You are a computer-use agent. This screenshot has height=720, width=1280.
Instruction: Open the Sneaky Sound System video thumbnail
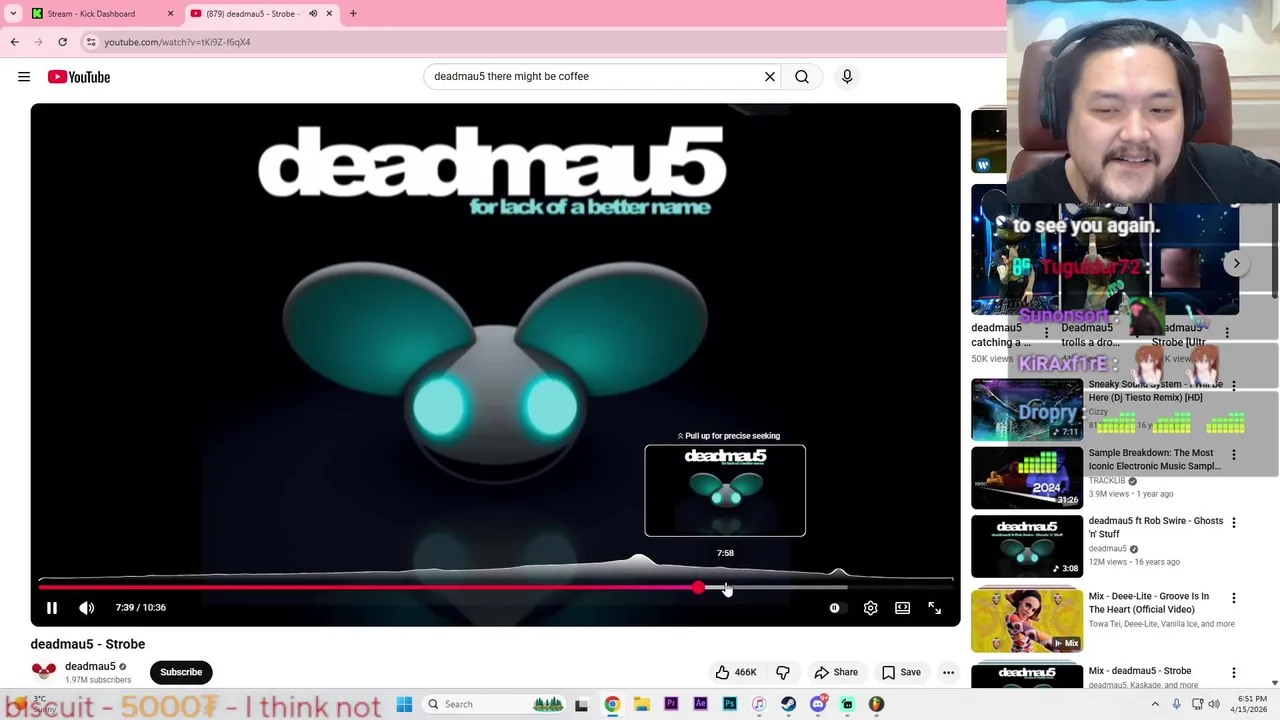[1027, 409]
